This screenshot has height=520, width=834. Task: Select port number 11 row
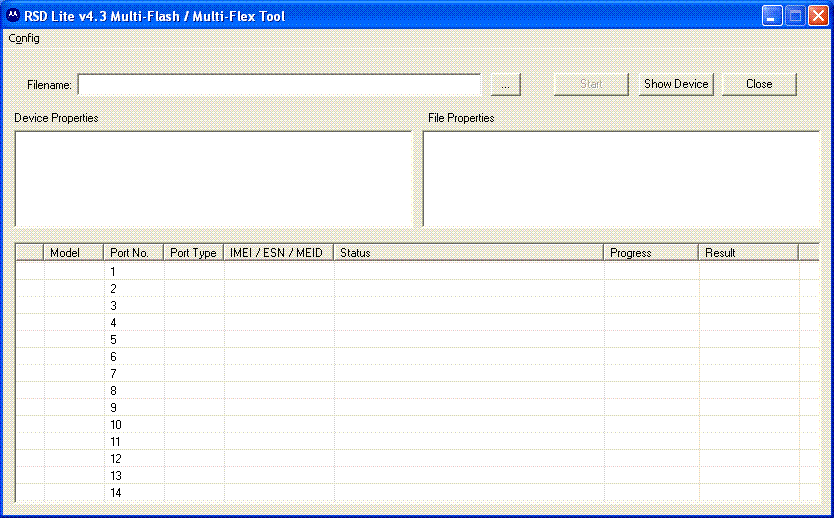418,442
